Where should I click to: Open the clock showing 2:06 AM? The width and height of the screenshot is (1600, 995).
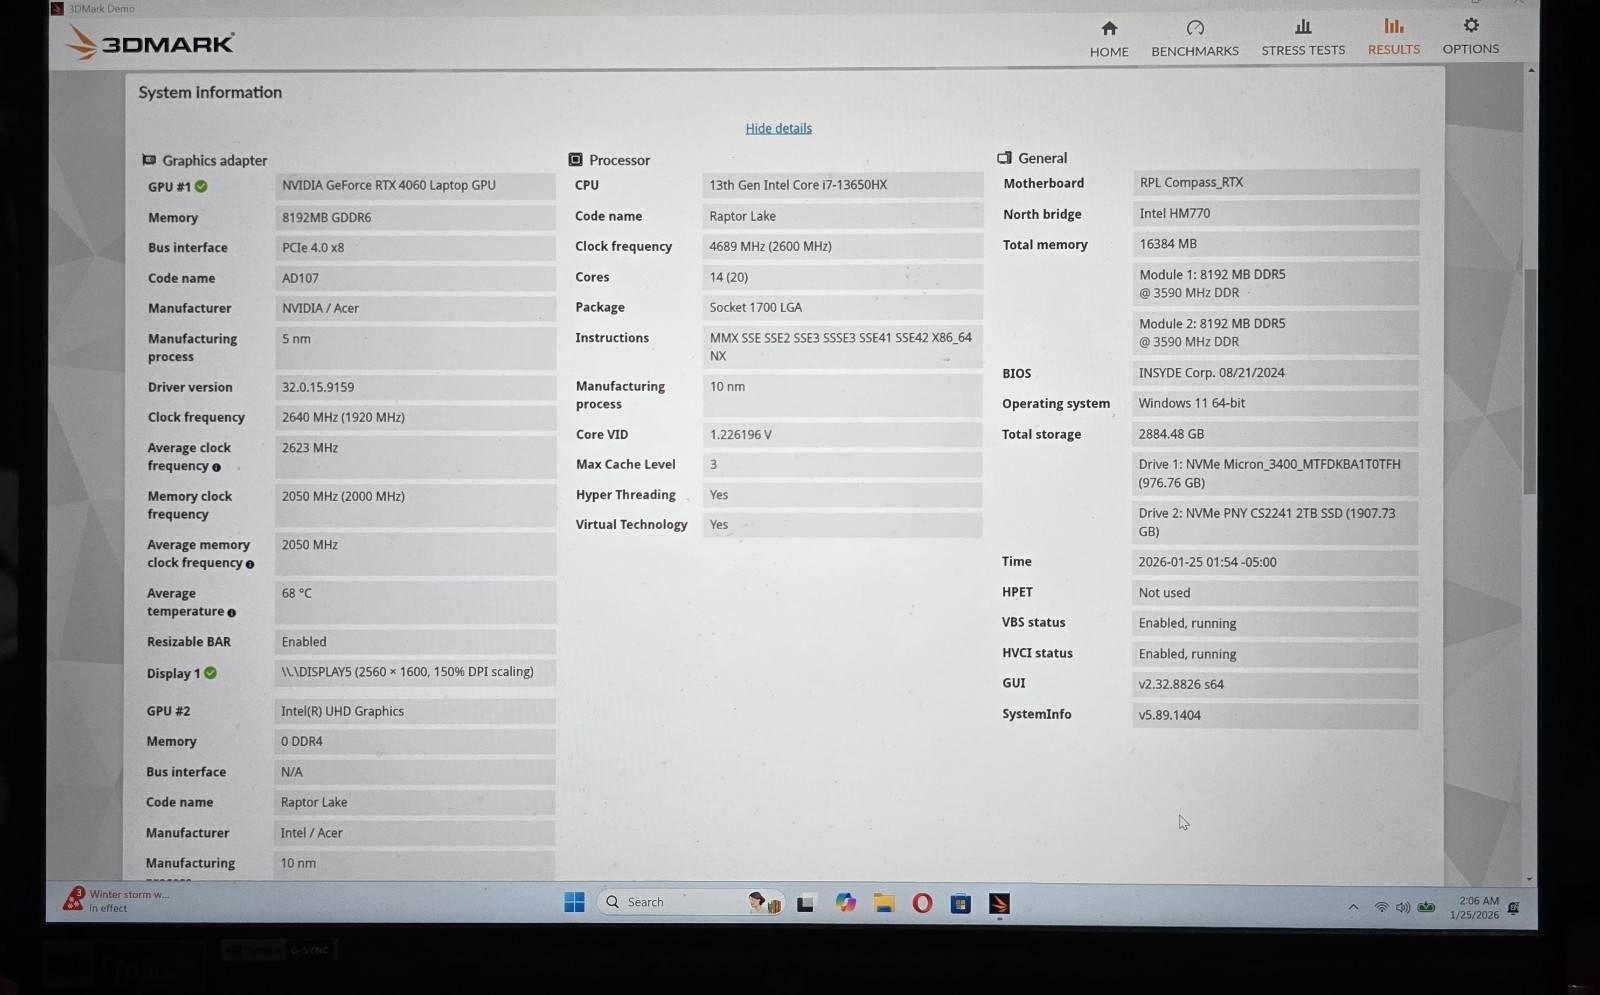[1474, 908]
